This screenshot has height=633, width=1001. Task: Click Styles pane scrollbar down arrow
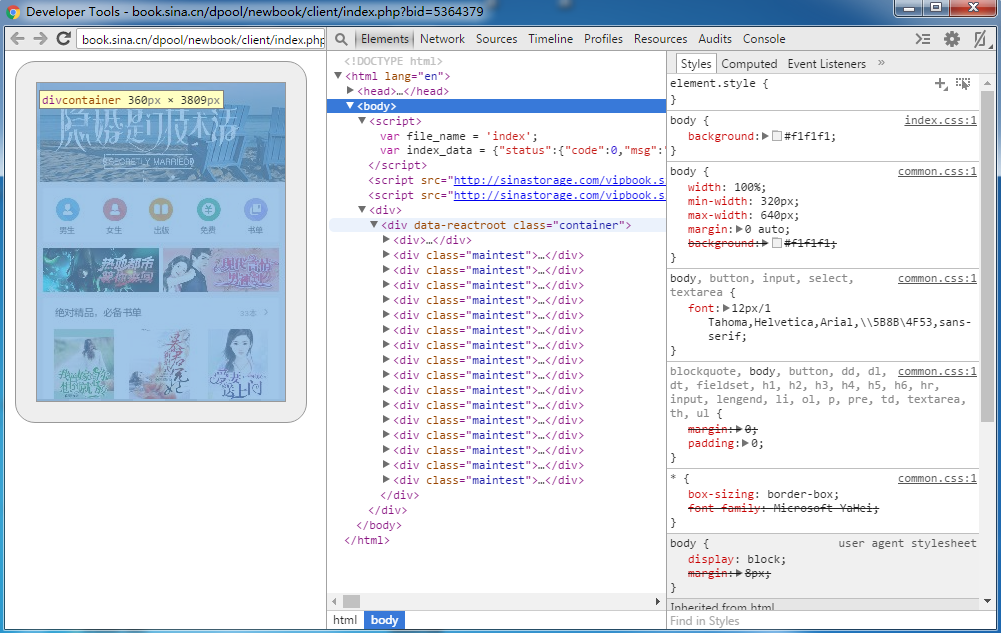tap(988, 601)
